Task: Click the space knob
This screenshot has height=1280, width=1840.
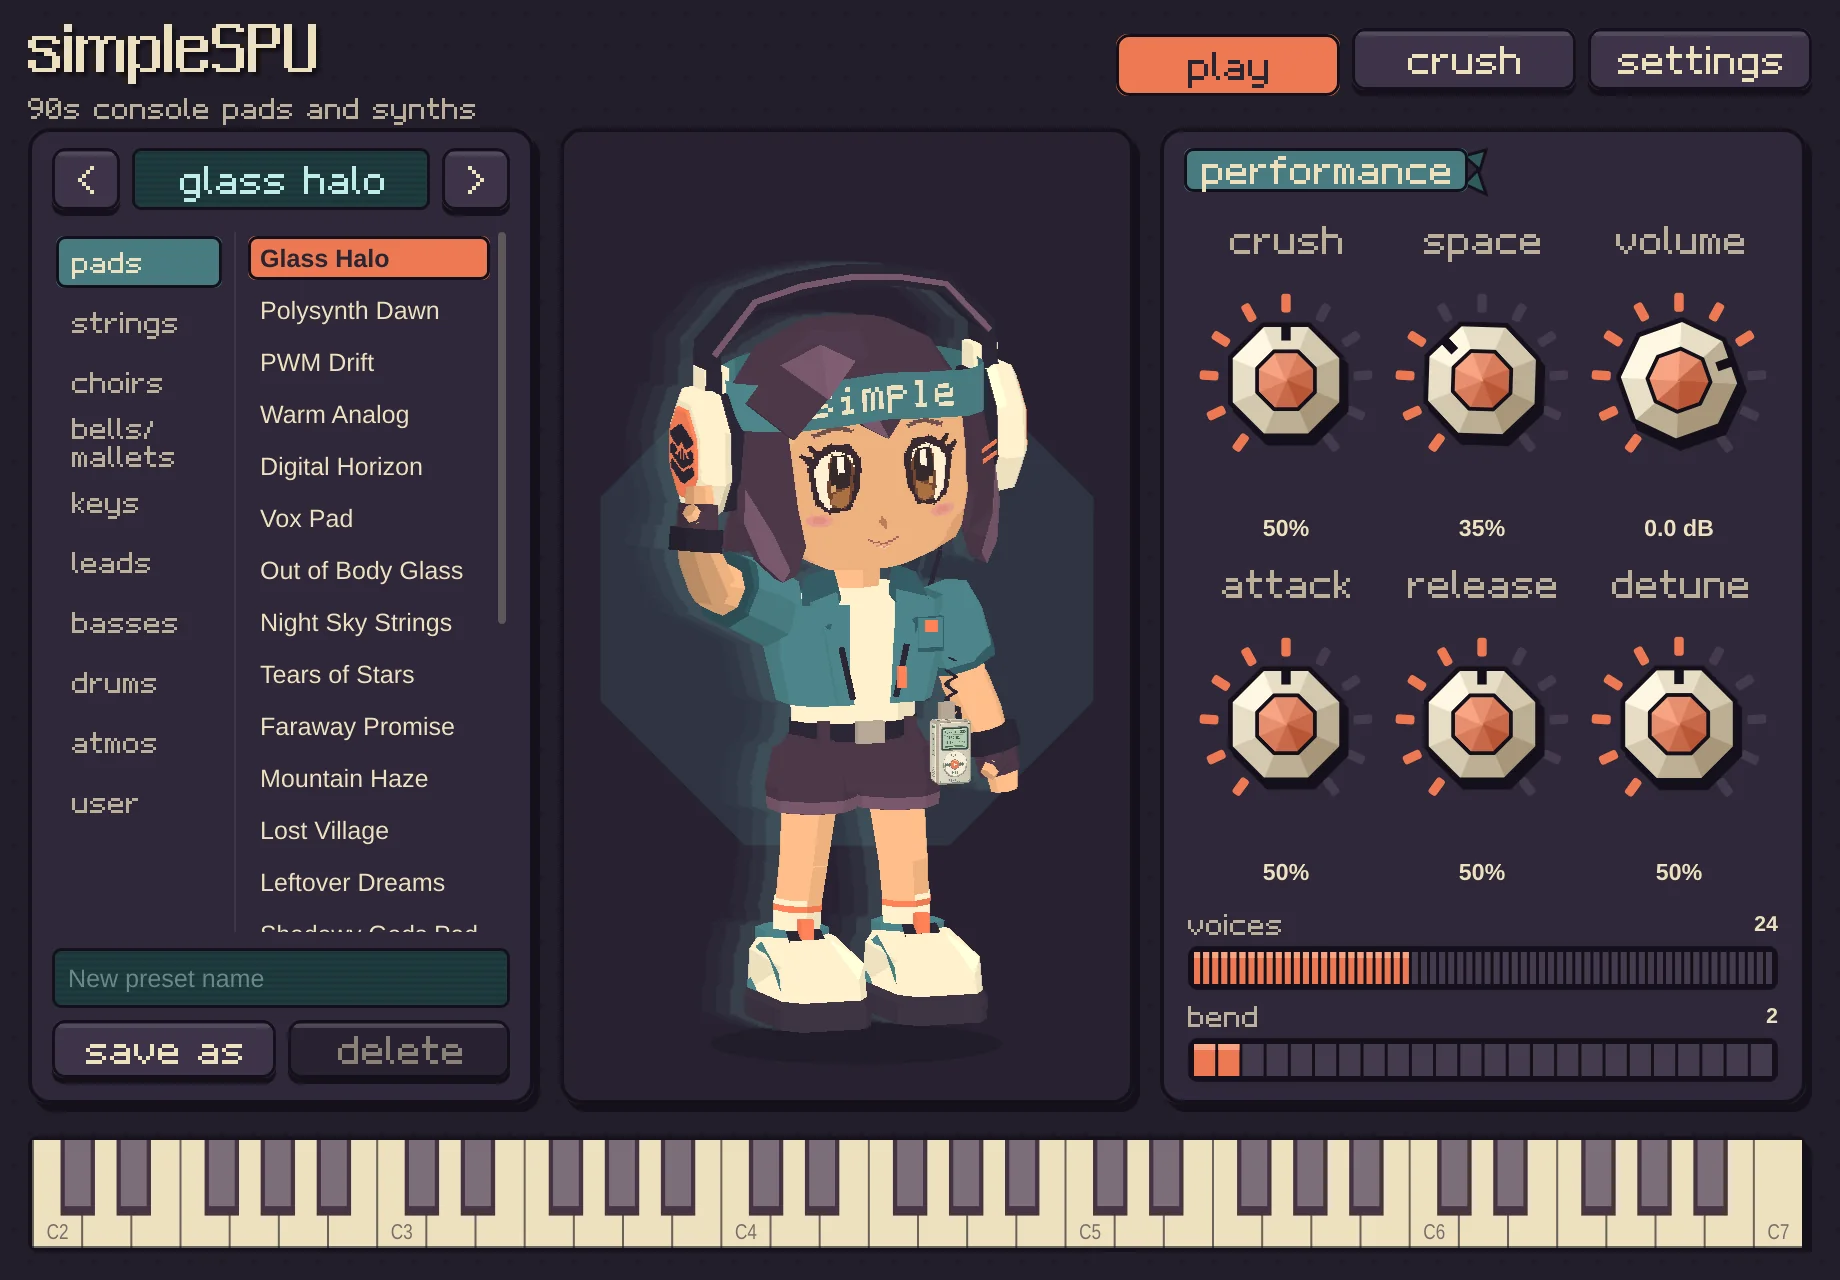Action: pos(1481,380)
